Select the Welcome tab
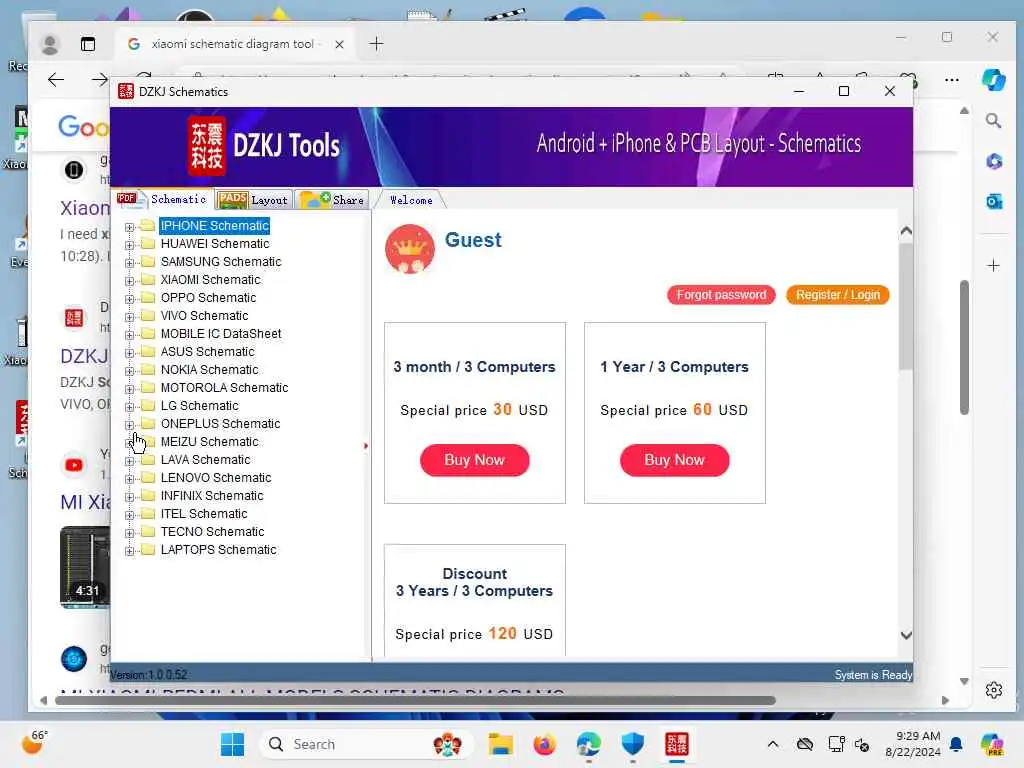This screenshot has height=768, width=1024. pyautogui.click(x=411, y=200)
